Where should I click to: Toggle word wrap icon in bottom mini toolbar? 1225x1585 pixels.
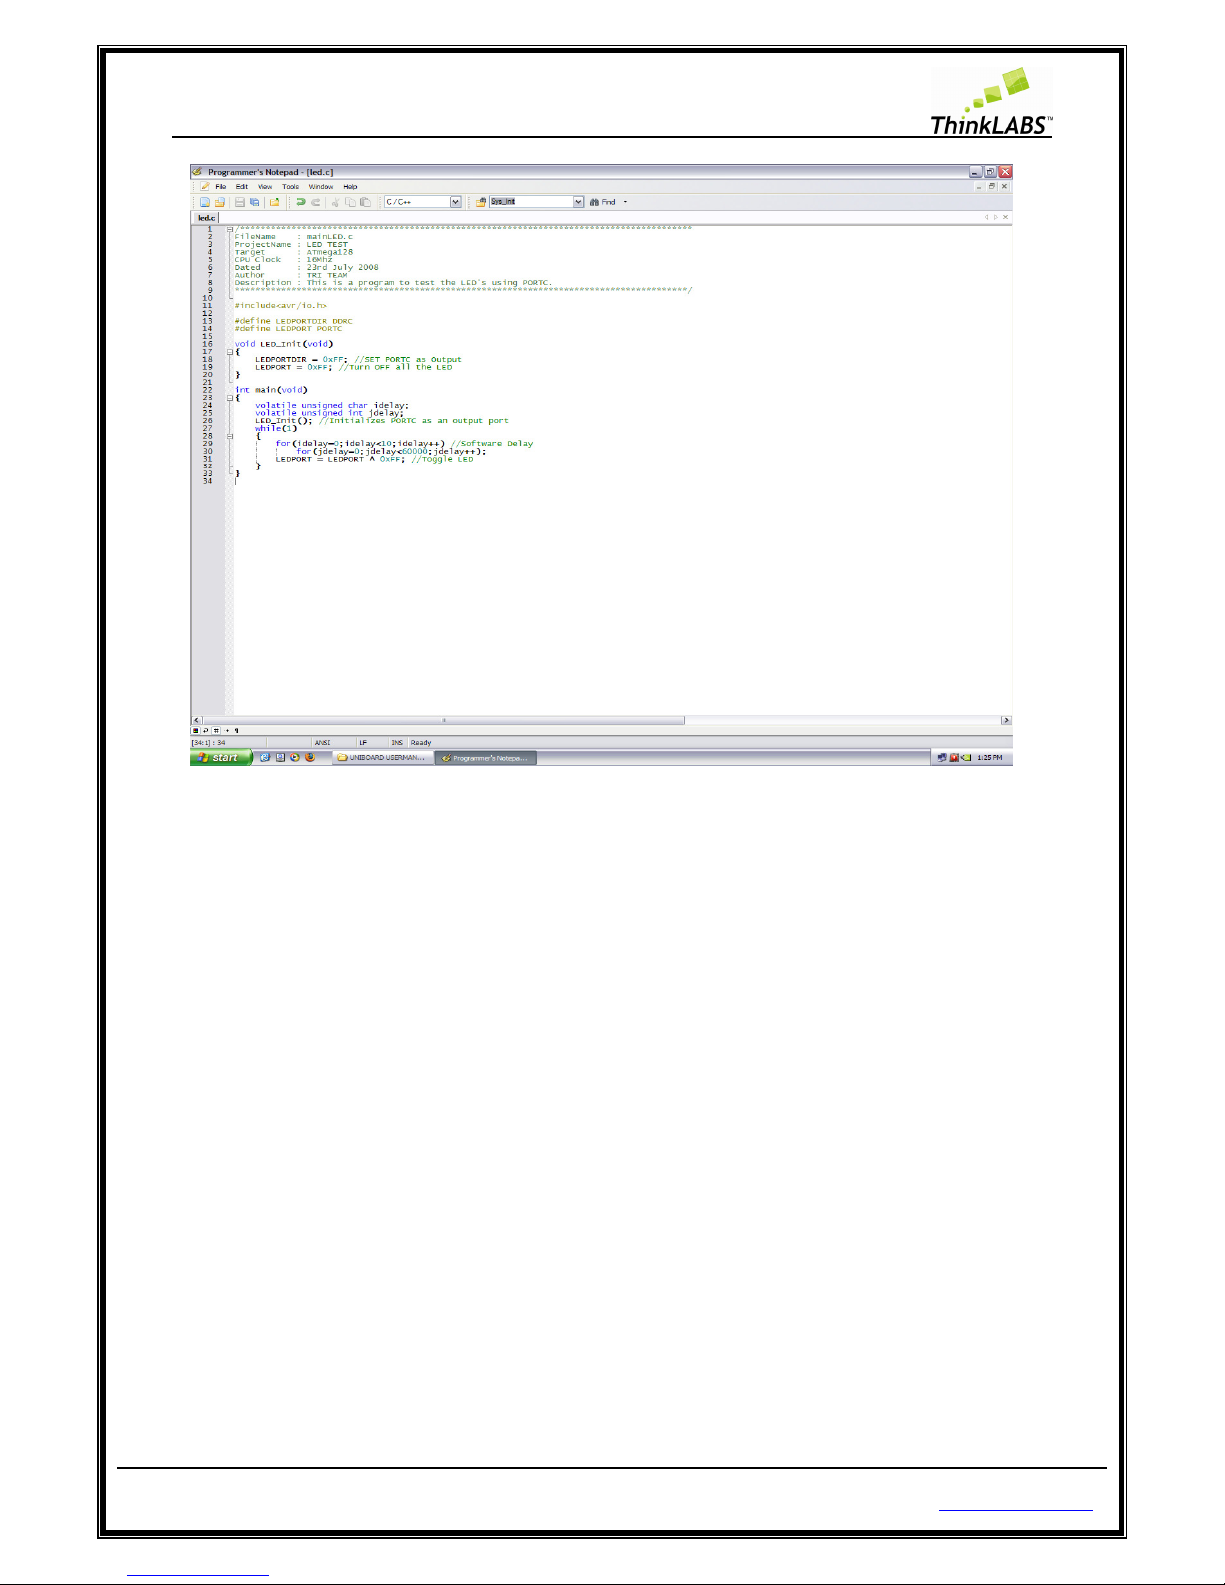206,731
